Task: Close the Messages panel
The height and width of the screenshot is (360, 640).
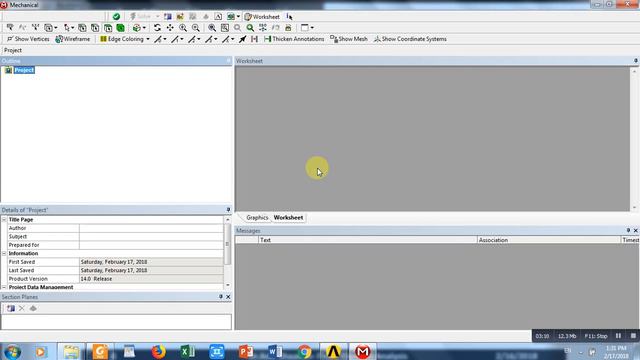Action: [x=636, y=231]
